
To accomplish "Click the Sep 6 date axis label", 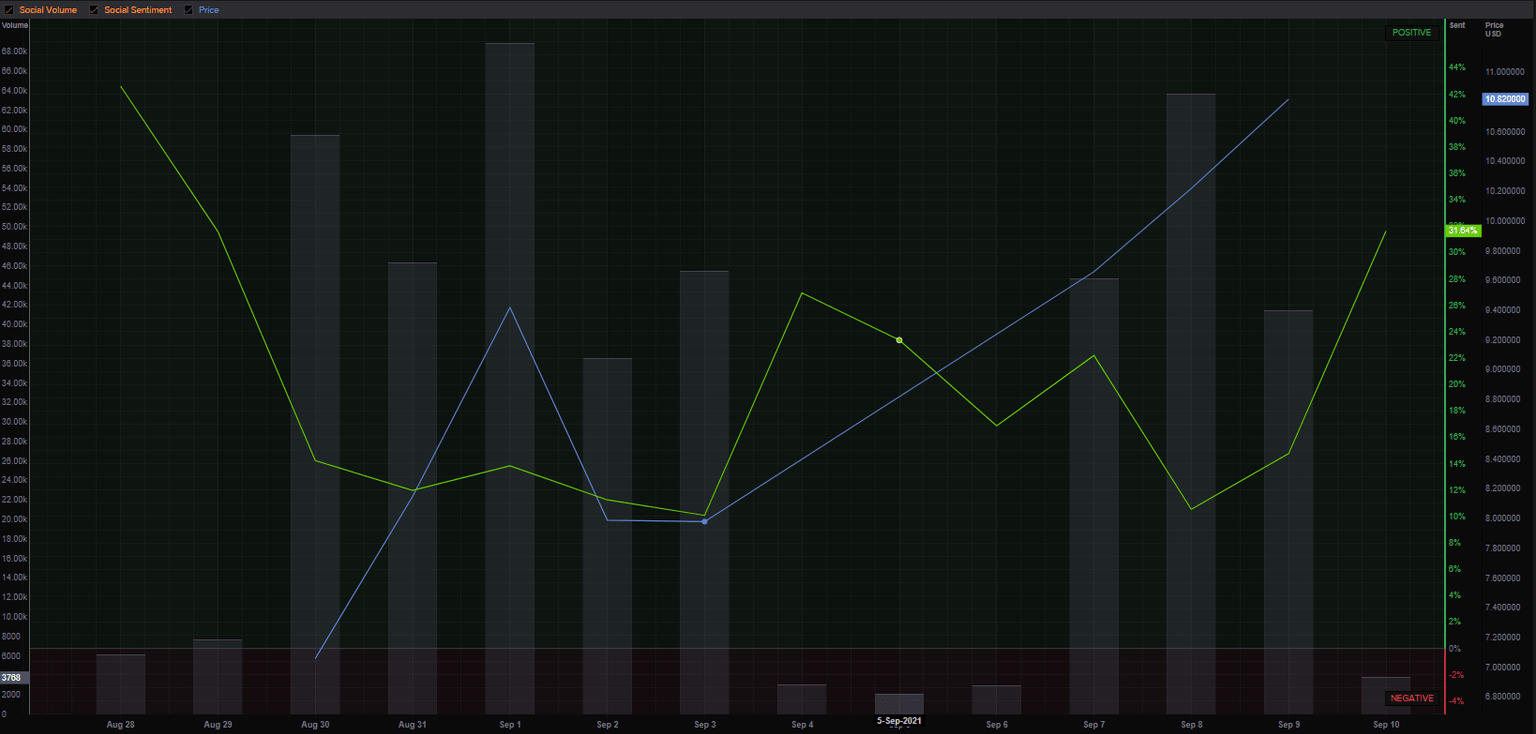I will pyautogui.click(x=997, y=724).
